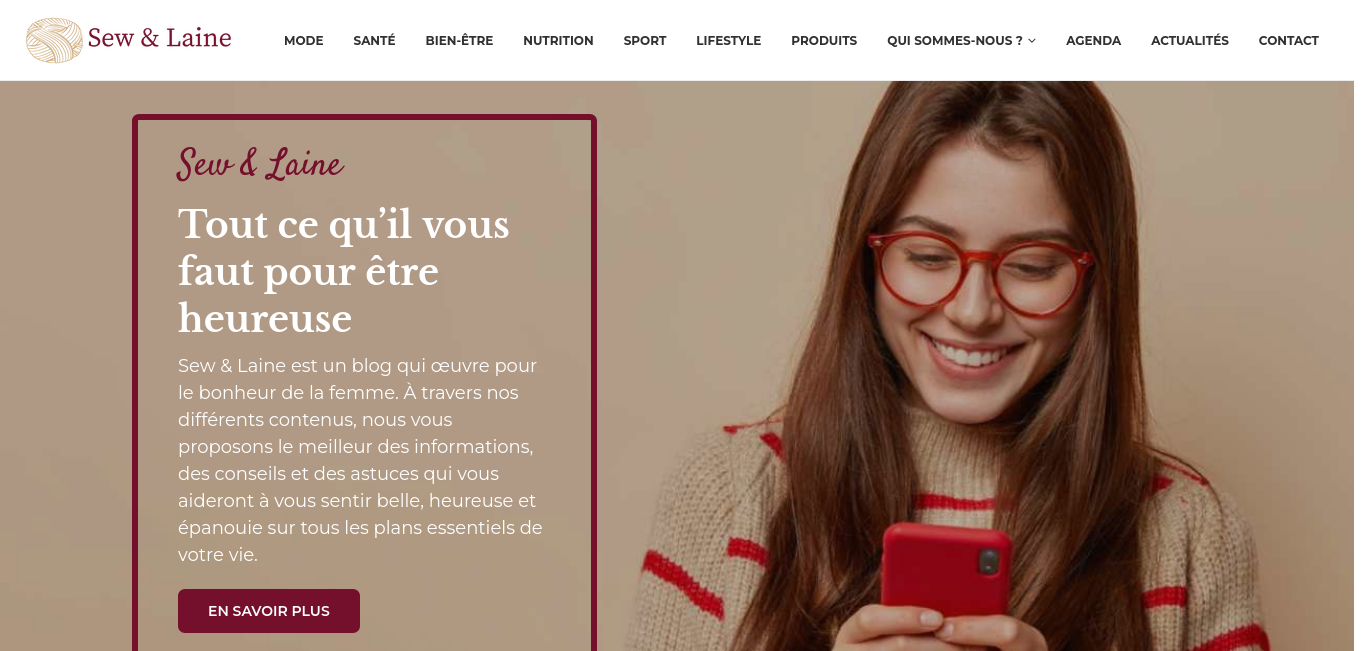Go to ACTUALITÉS in the menu

coord(1190,41)
